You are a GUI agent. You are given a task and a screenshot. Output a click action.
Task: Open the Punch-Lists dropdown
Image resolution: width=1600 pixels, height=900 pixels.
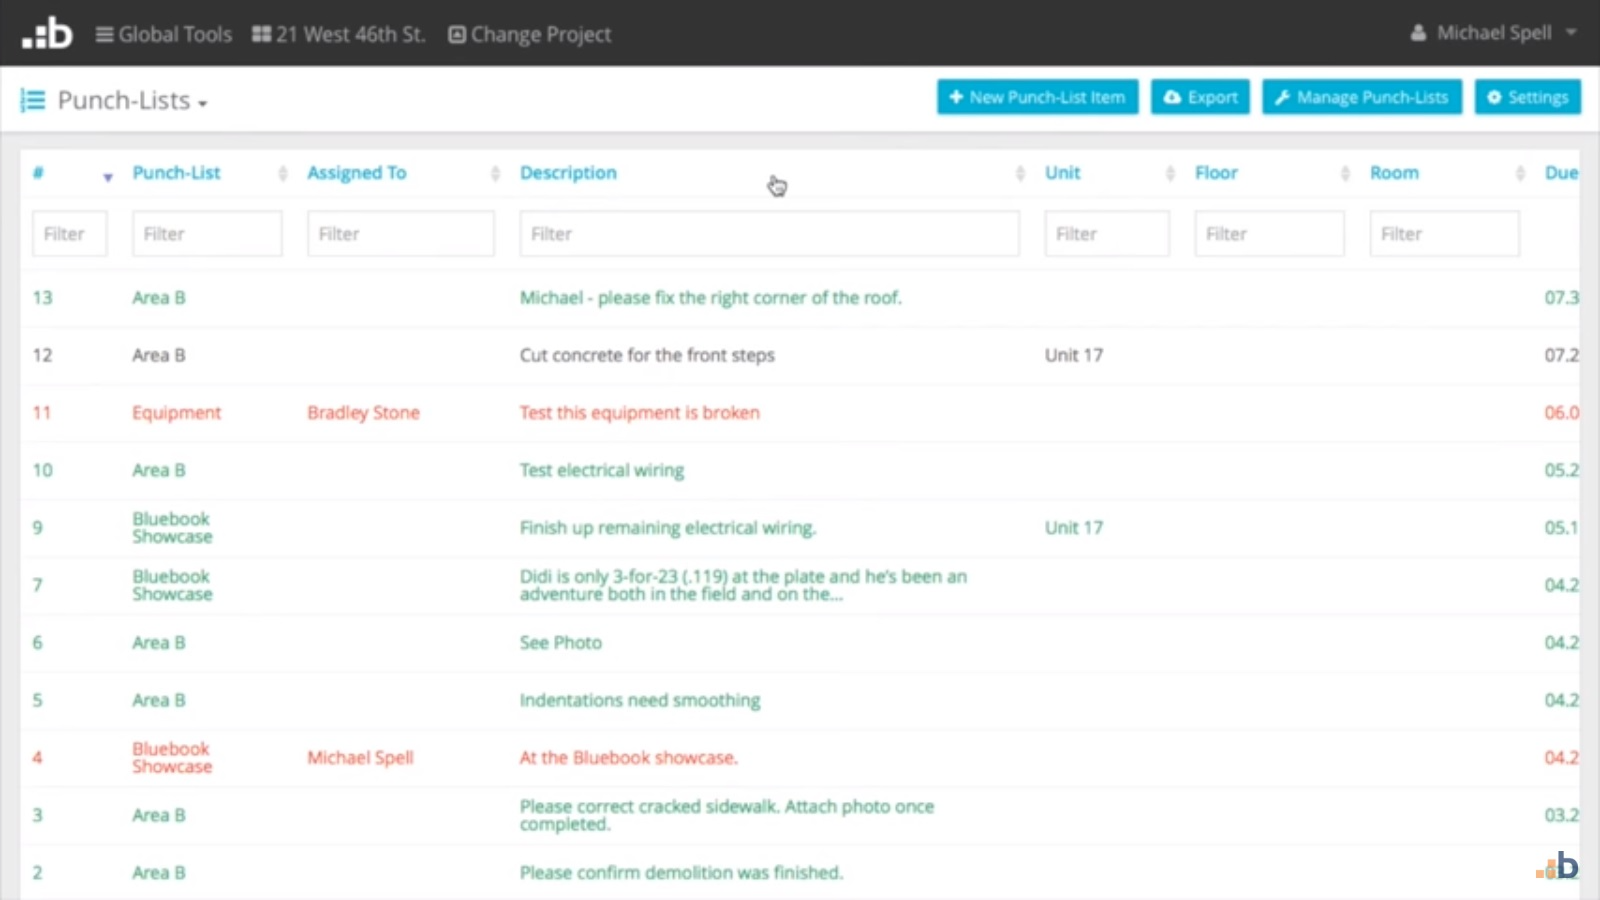[204, 102]
